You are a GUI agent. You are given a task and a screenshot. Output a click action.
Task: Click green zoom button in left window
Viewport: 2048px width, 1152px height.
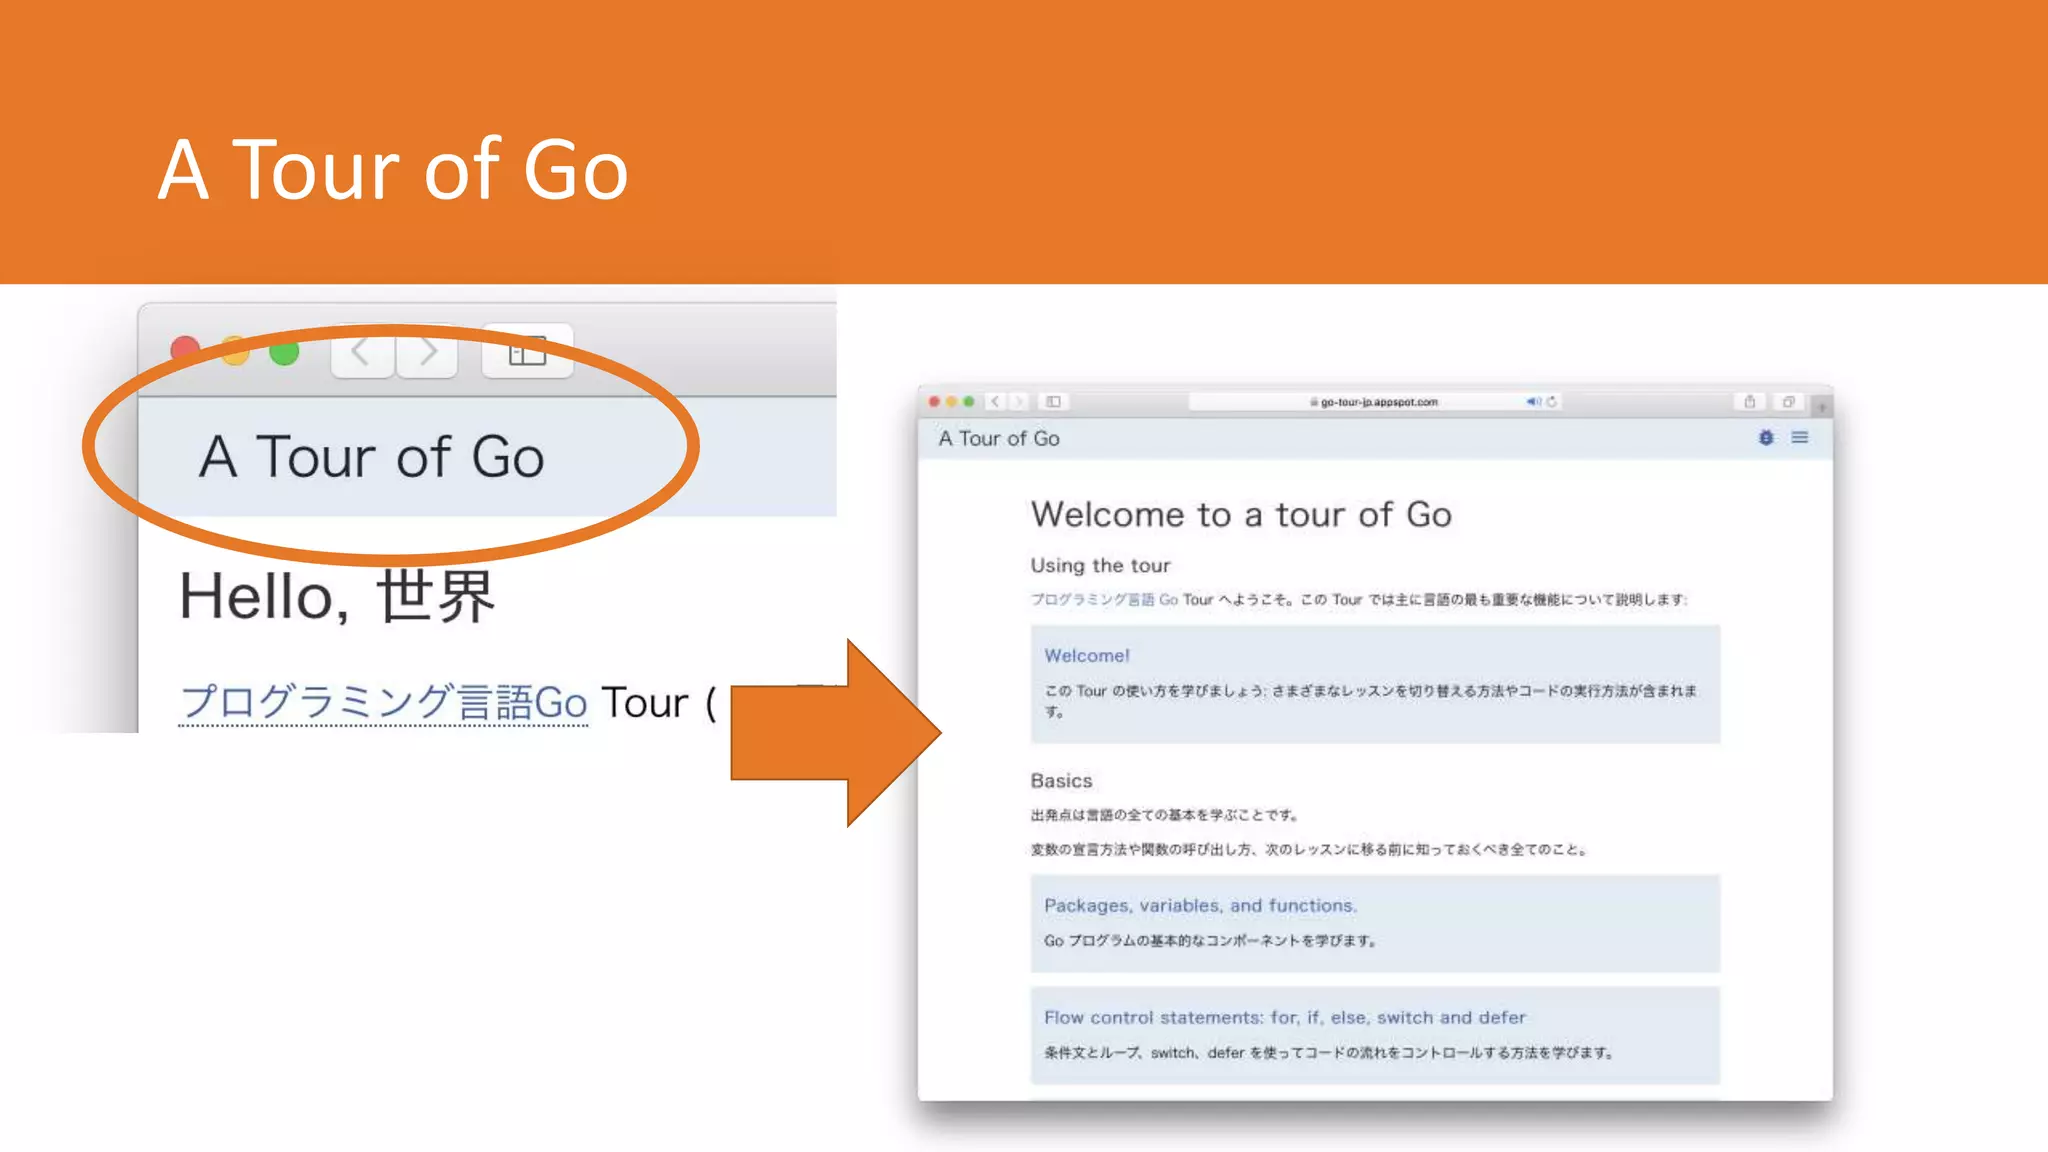point(284,352)
